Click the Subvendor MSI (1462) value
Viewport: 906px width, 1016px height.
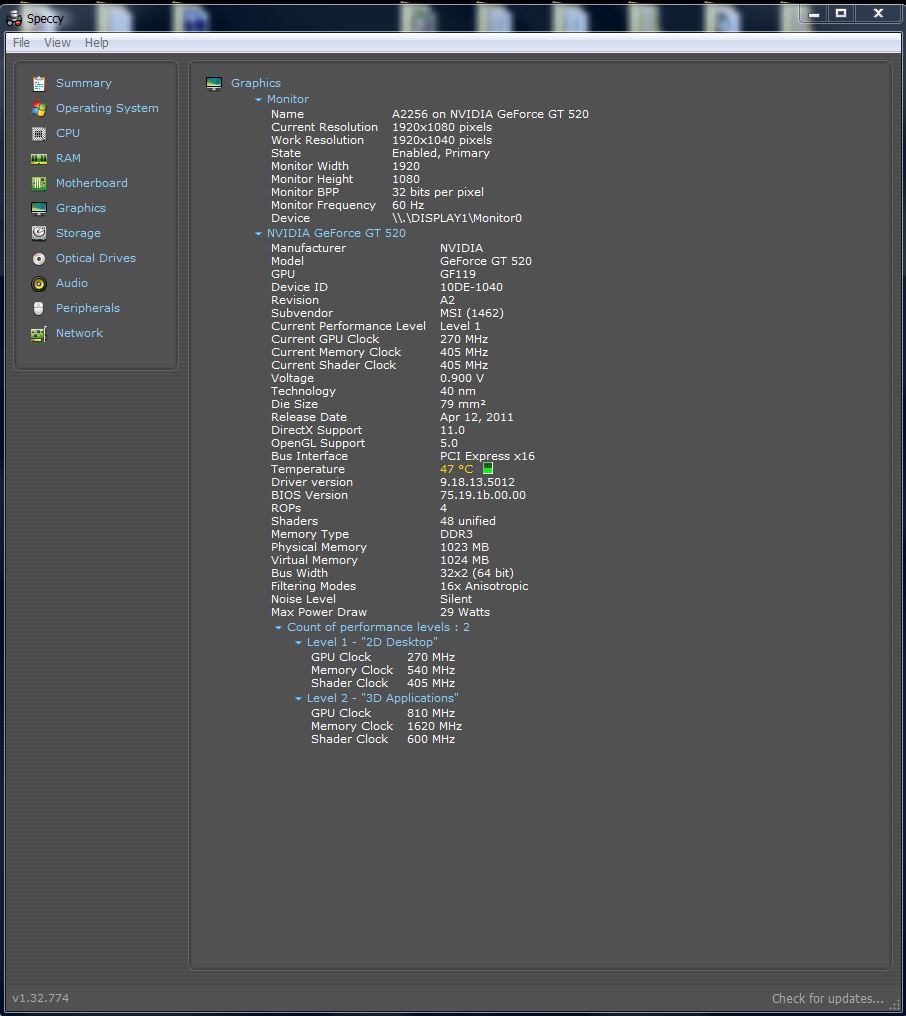pyautogui.click(x=472, y=313)
